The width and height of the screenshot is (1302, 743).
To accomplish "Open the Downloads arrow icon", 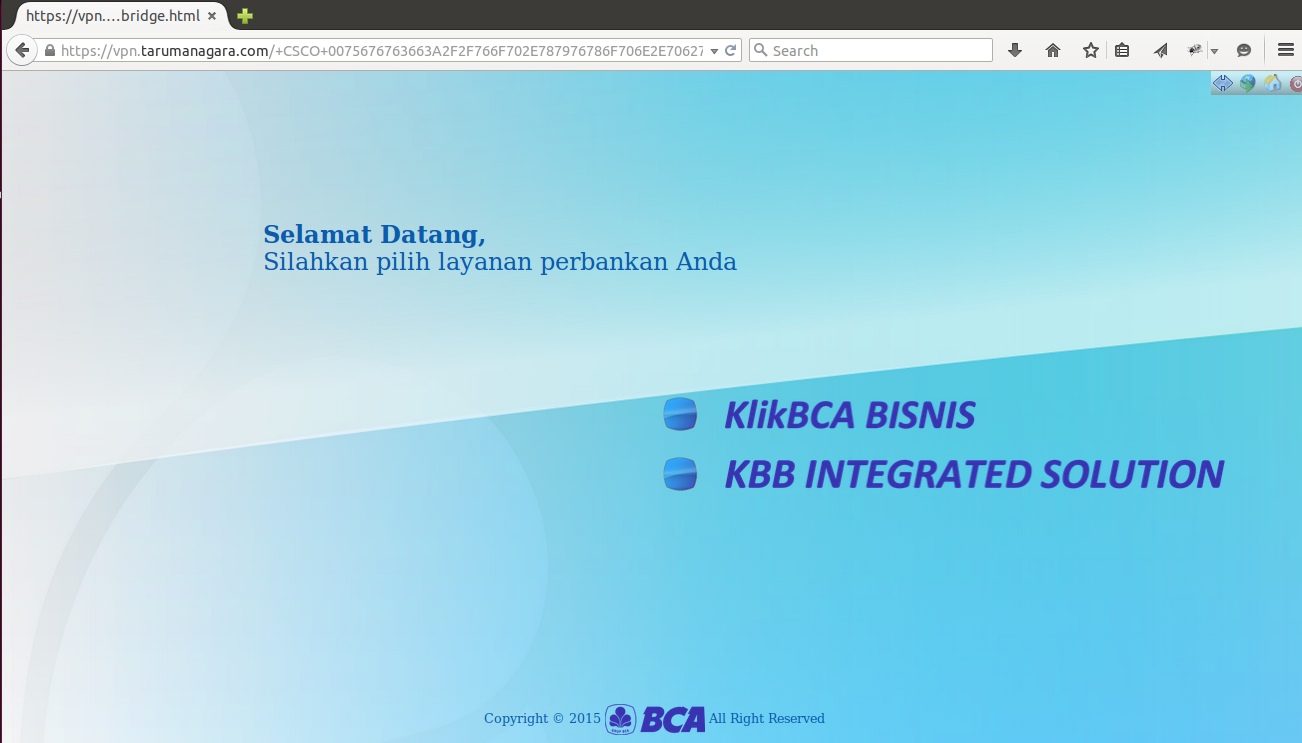I will pos(1015,50).
